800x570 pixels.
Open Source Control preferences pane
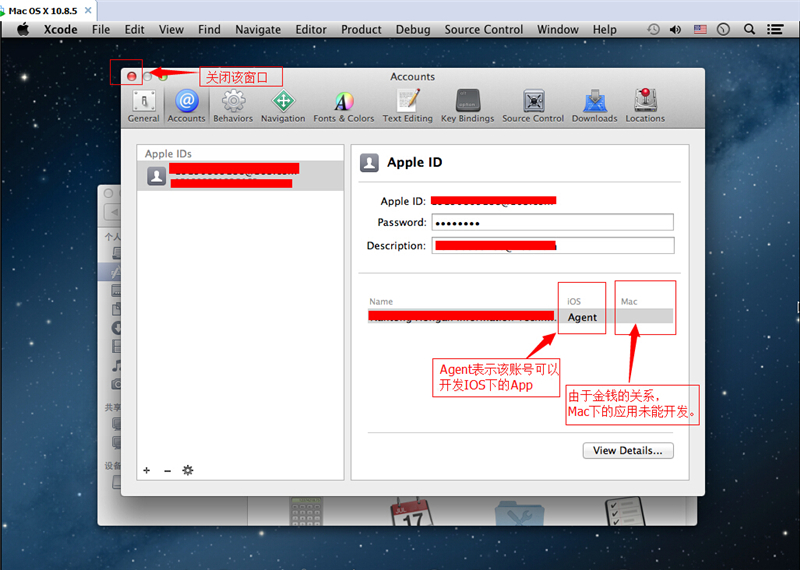click(533, 106)
